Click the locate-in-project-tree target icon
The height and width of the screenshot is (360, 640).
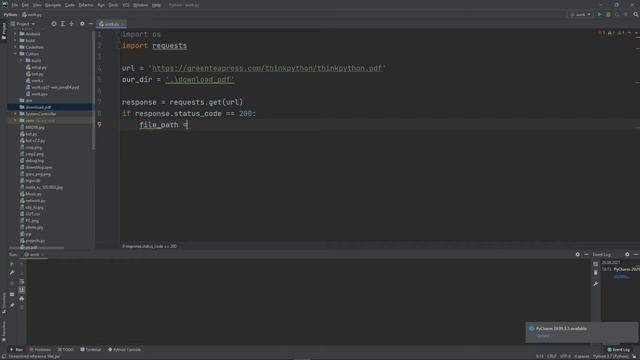click(54, 24)
